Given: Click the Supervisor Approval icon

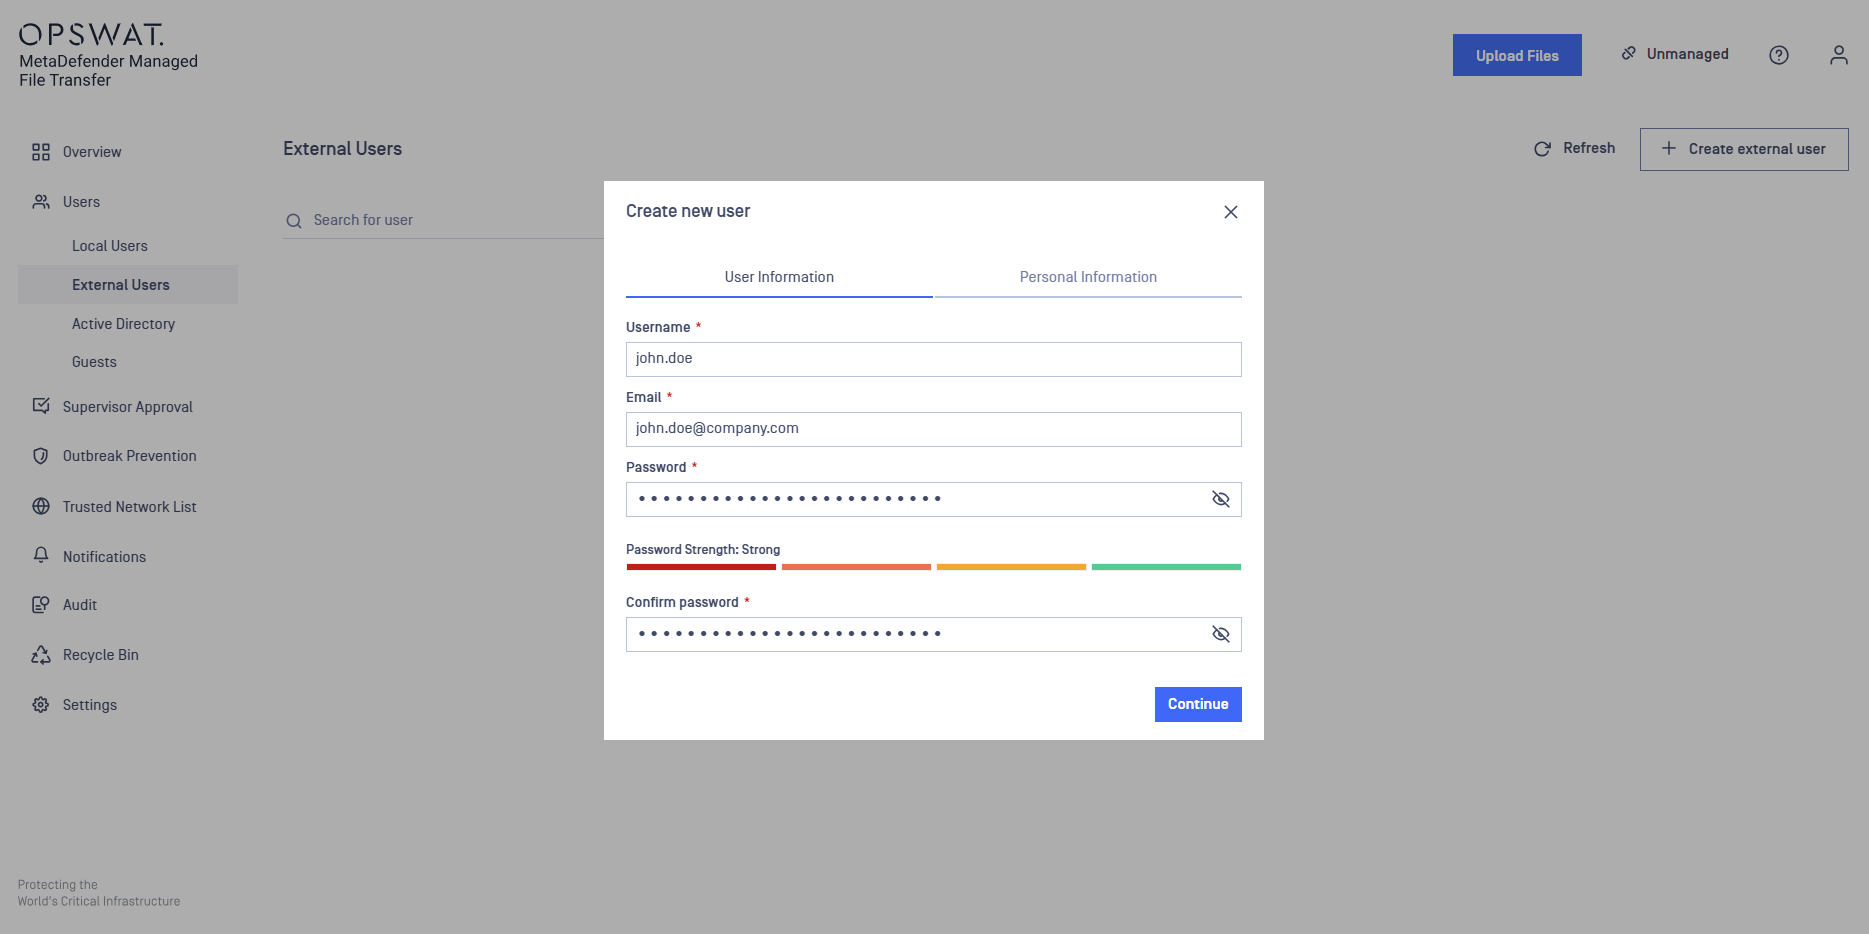Looking at the screenshot, I should point(41,406).
